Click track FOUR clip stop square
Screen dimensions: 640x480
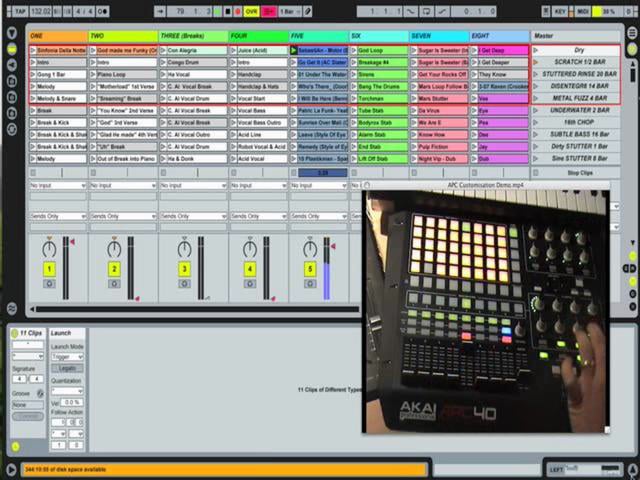[x=234, y=173]
